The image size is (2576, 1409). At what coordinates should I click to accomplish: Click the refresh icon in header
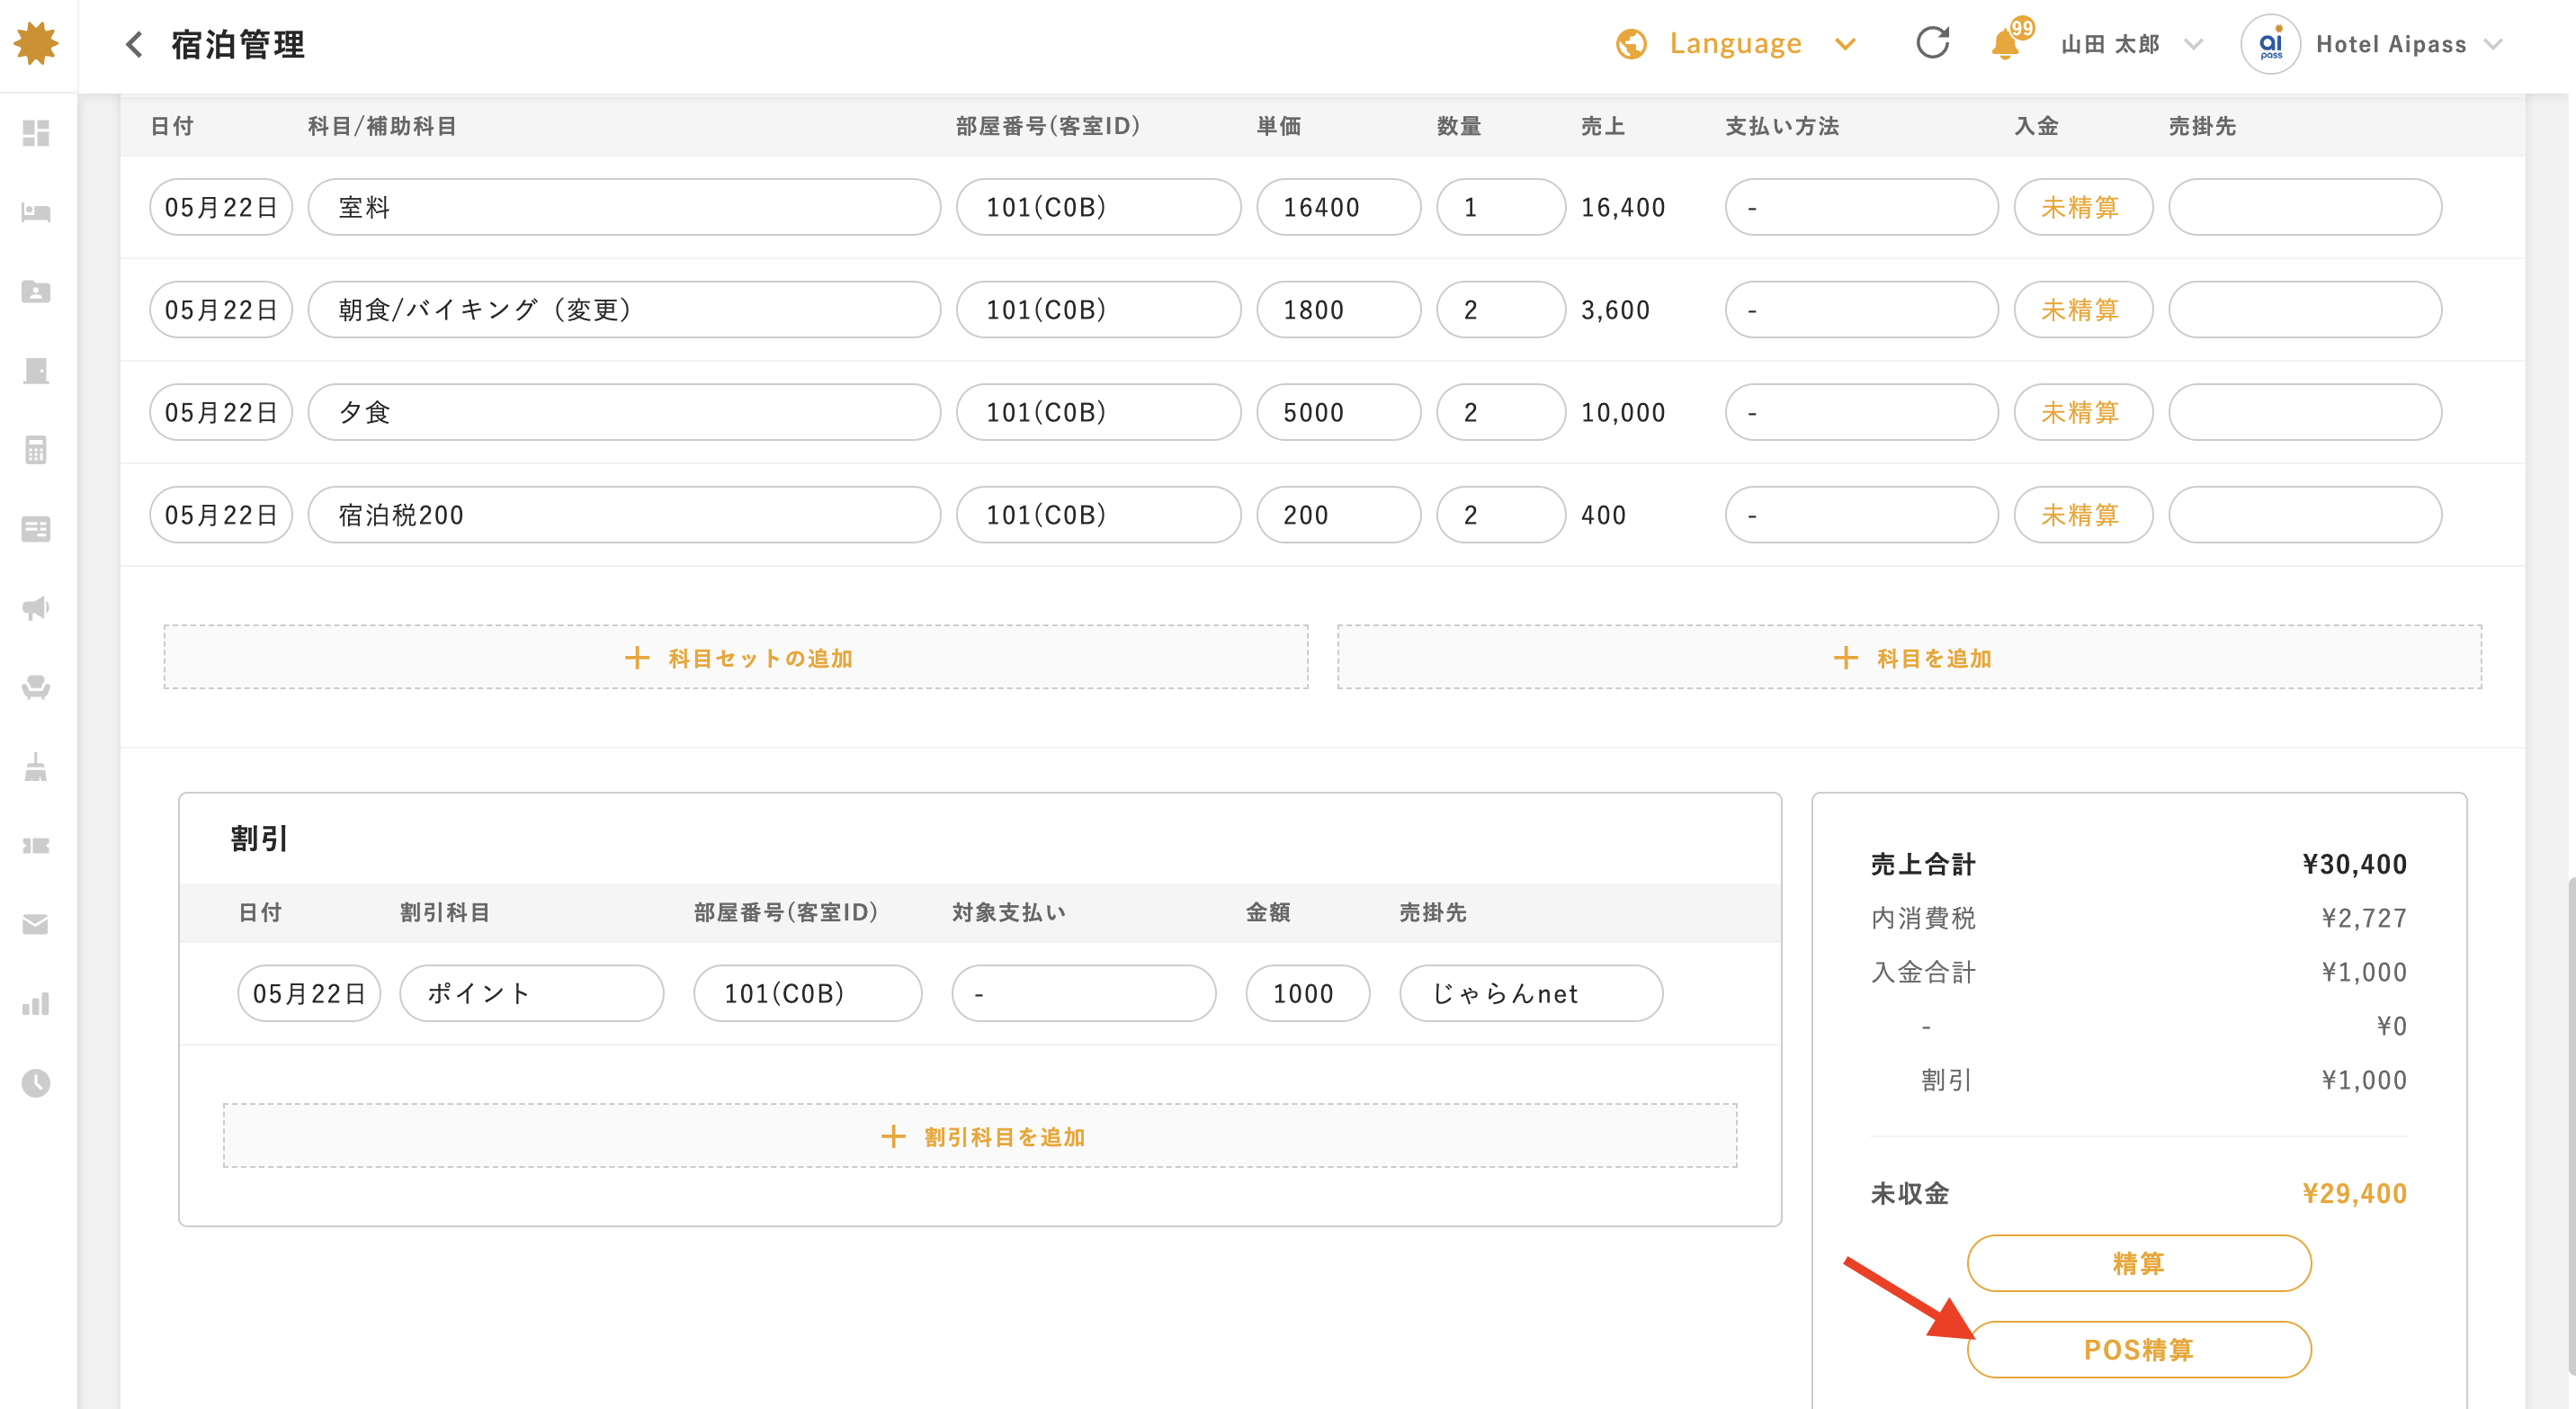(1933, 43)
